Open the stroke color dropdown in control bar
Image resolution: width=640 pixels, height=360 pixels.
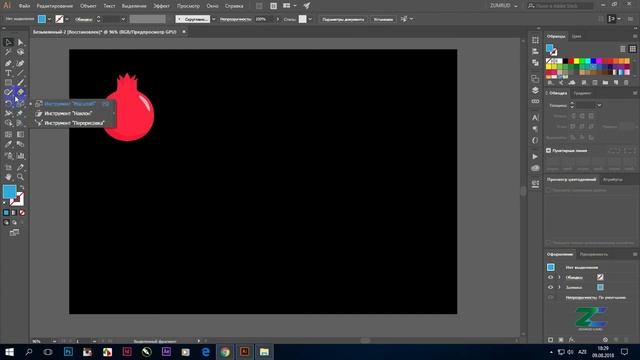click(67, 19)
